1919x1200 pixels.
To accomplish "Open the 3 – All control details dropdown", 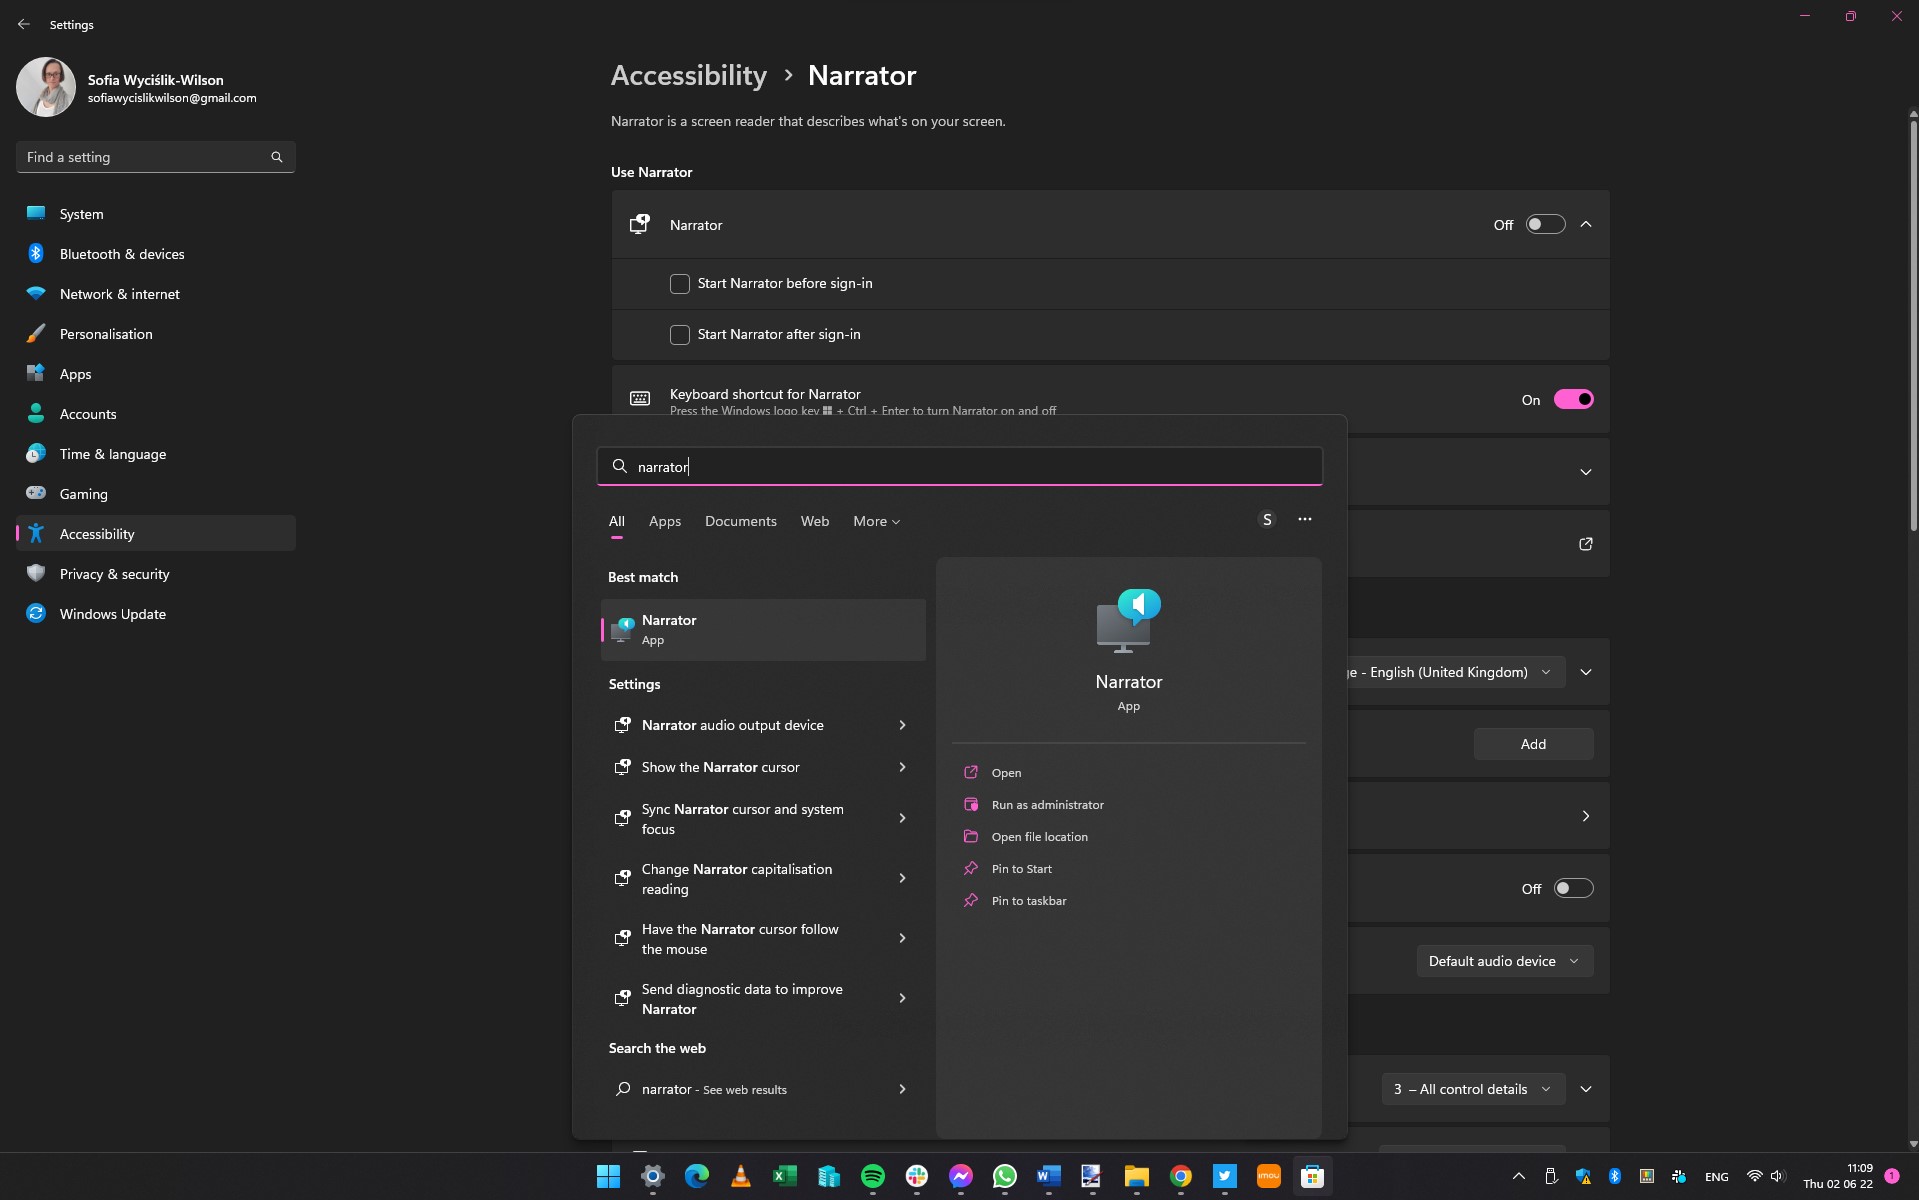I will coord(1472,1089).
